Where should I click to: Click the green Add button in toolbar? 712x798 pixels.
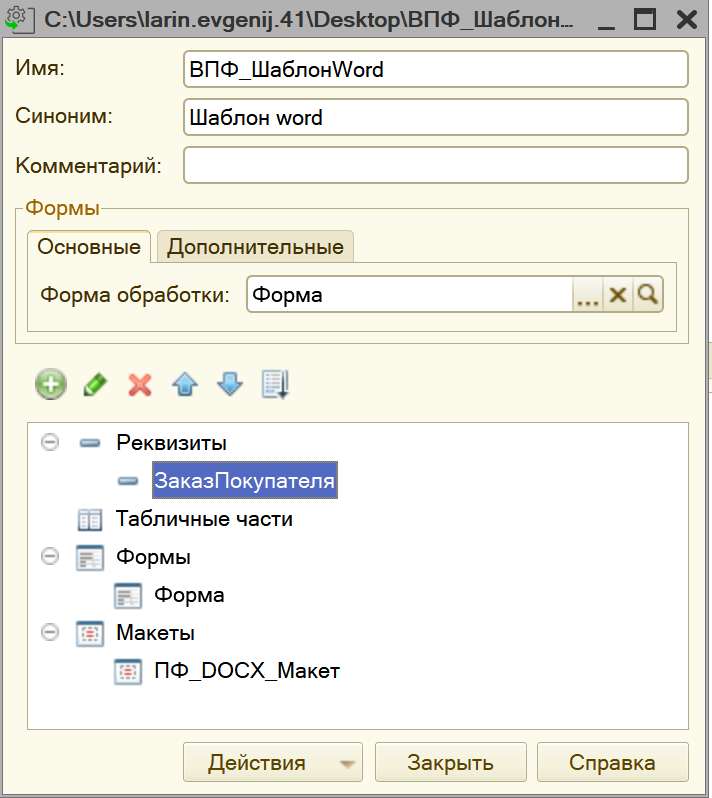pyautogui.click(x=50, y=384)
